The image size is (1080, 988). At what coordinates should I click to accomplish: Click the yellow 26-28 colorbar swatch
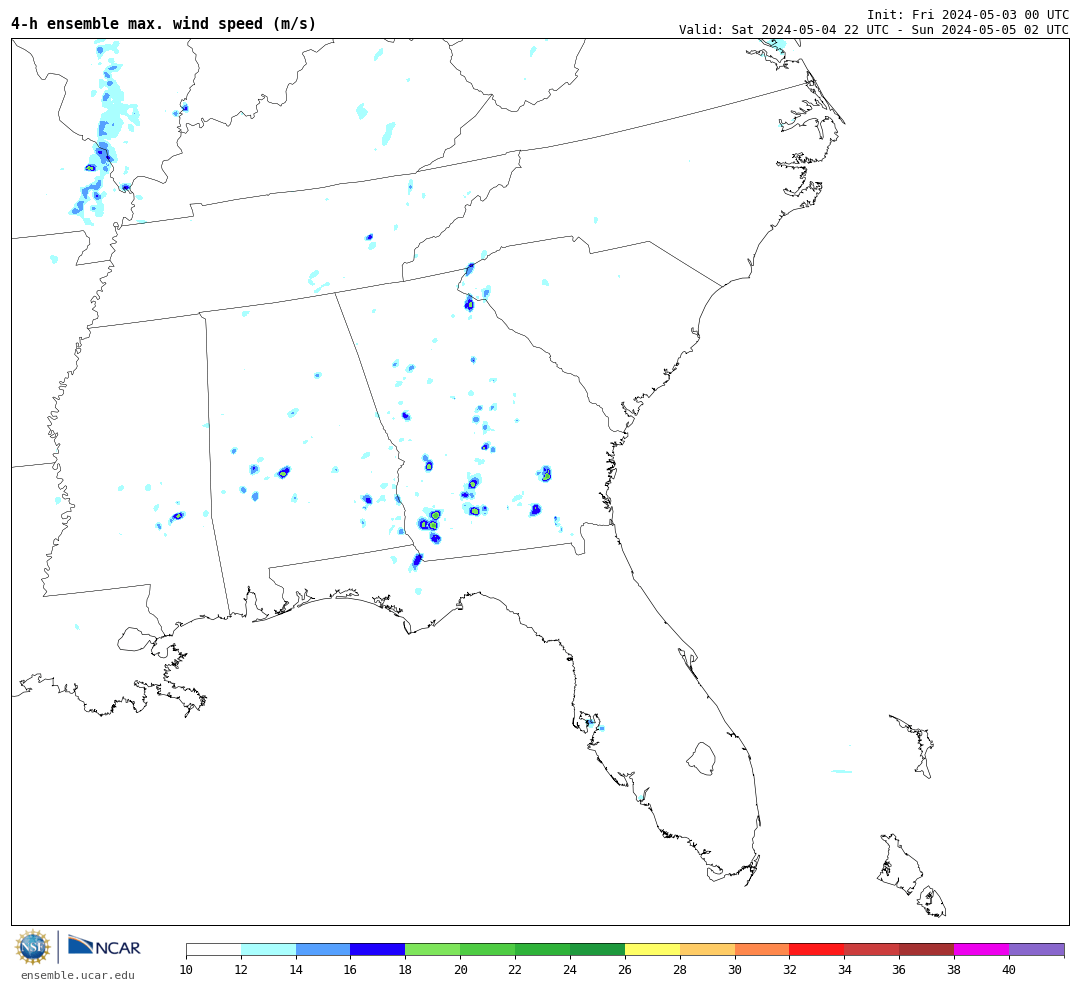point(652,949)
